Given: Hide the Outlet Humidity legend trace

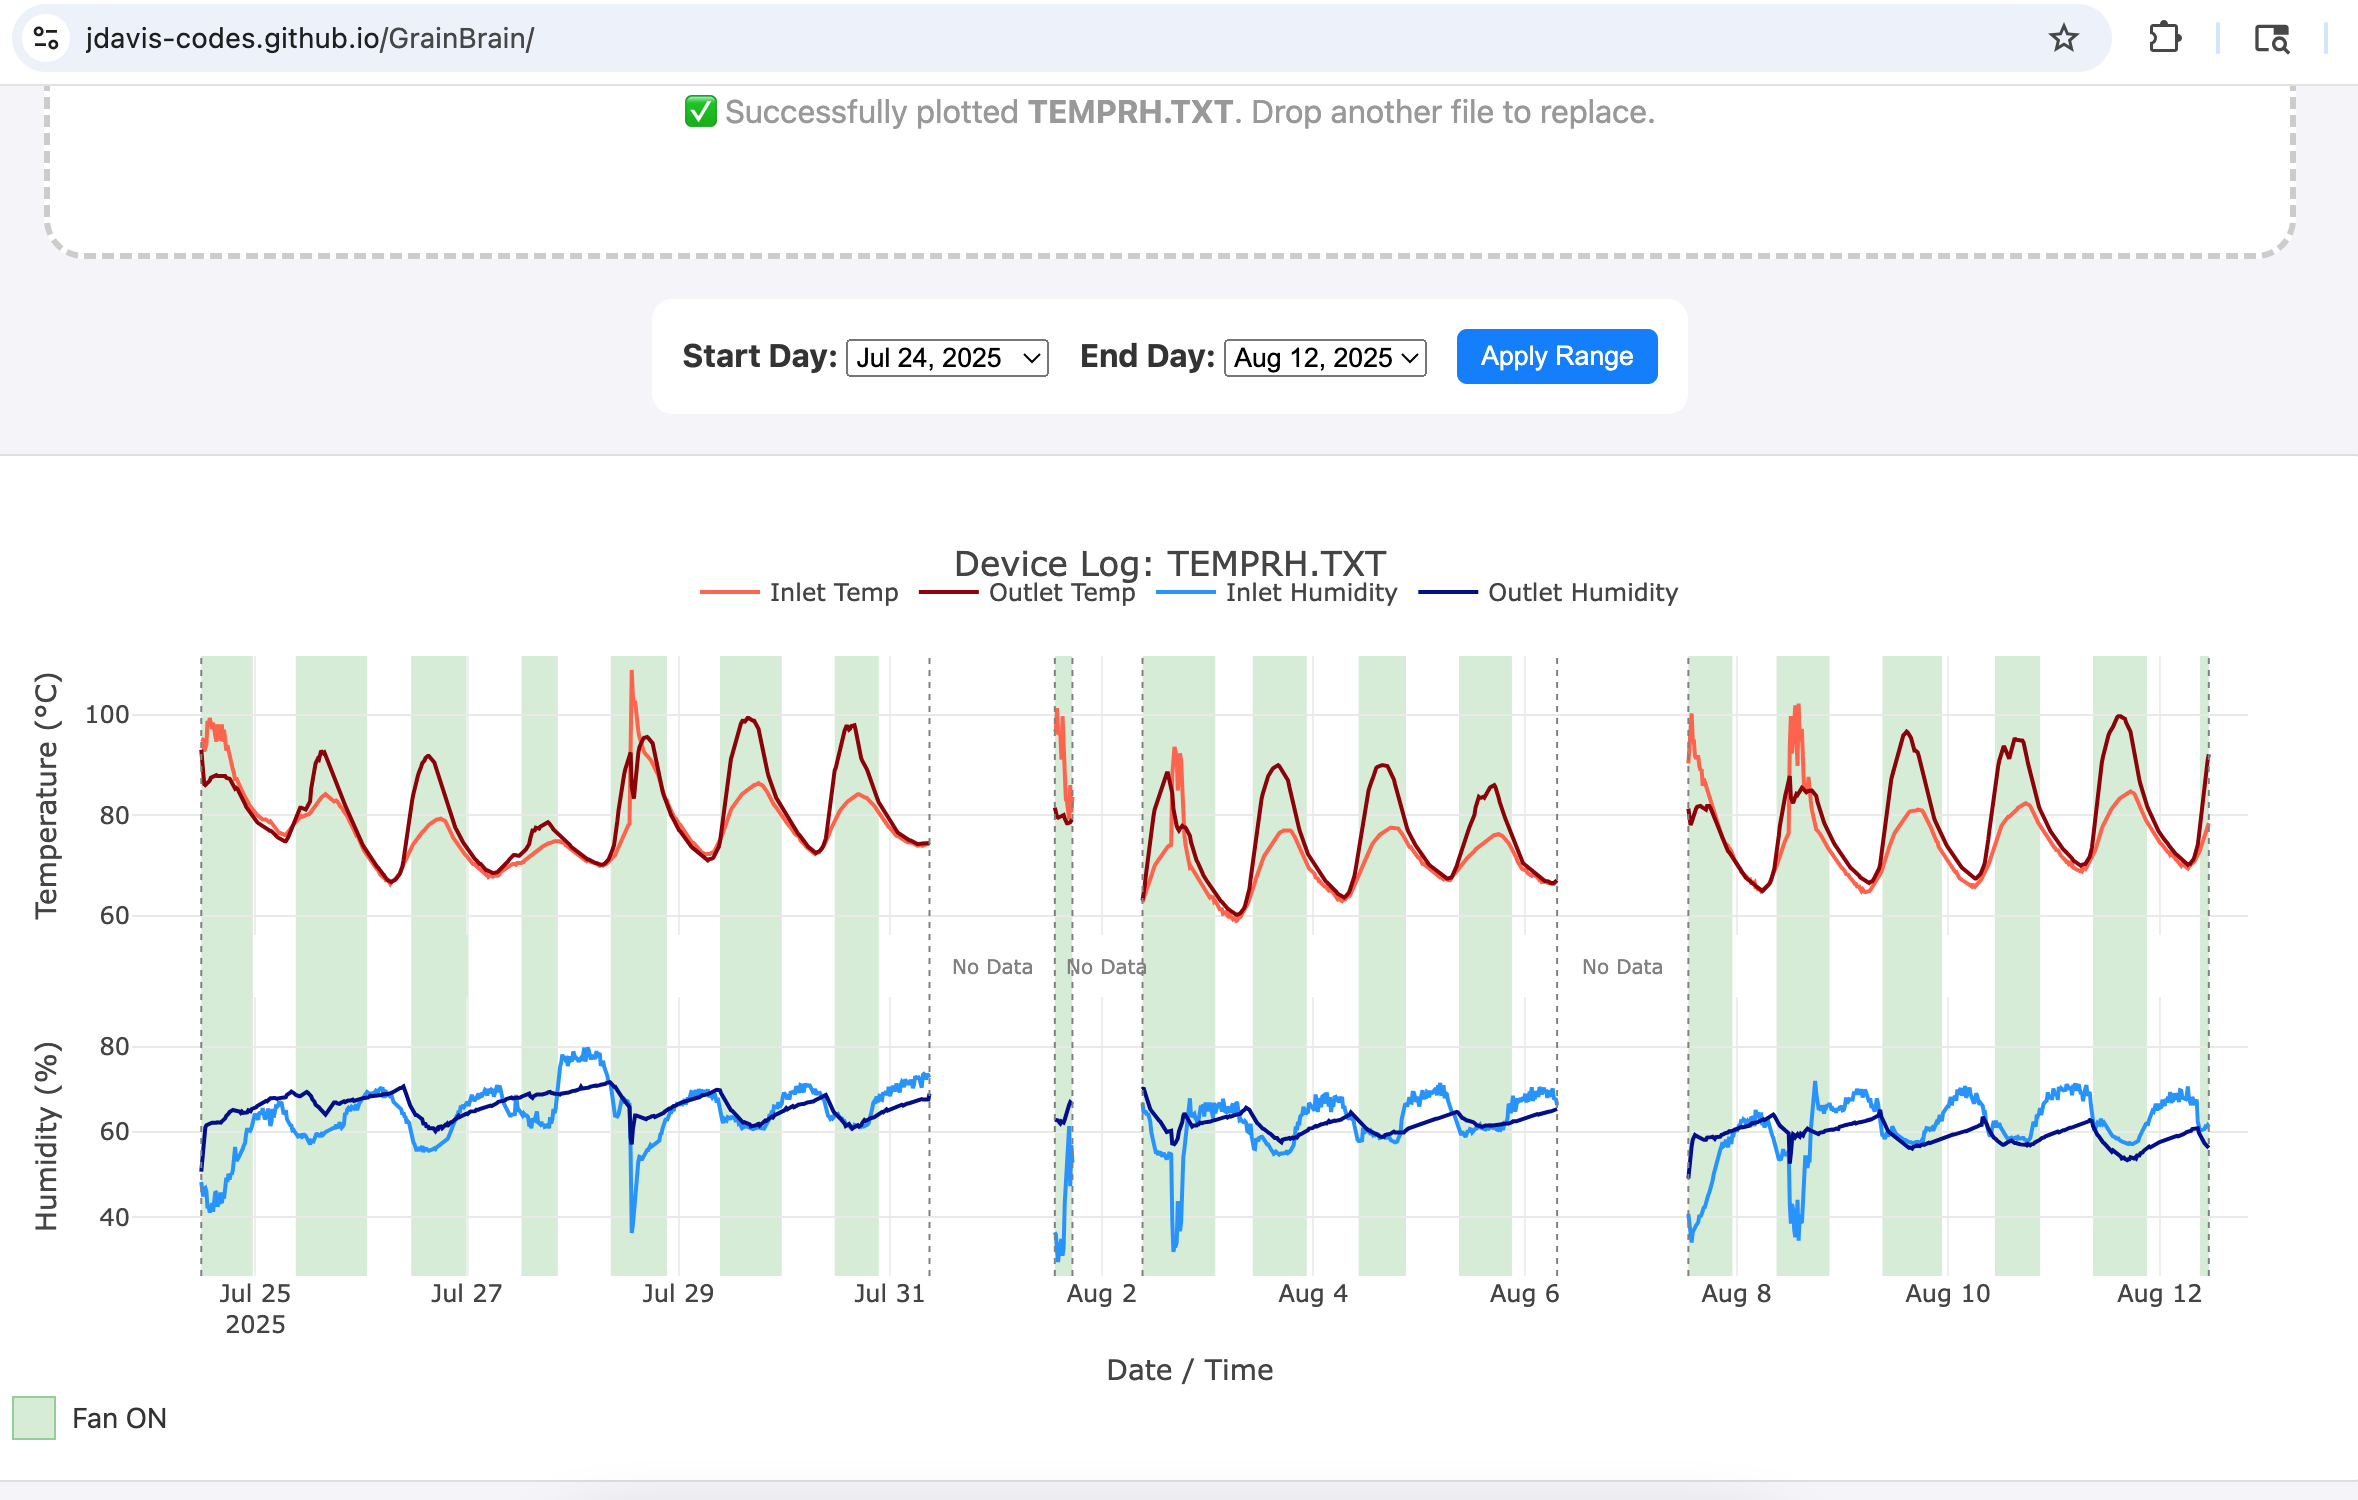Looking at the screenshot, I should 1582,593.
